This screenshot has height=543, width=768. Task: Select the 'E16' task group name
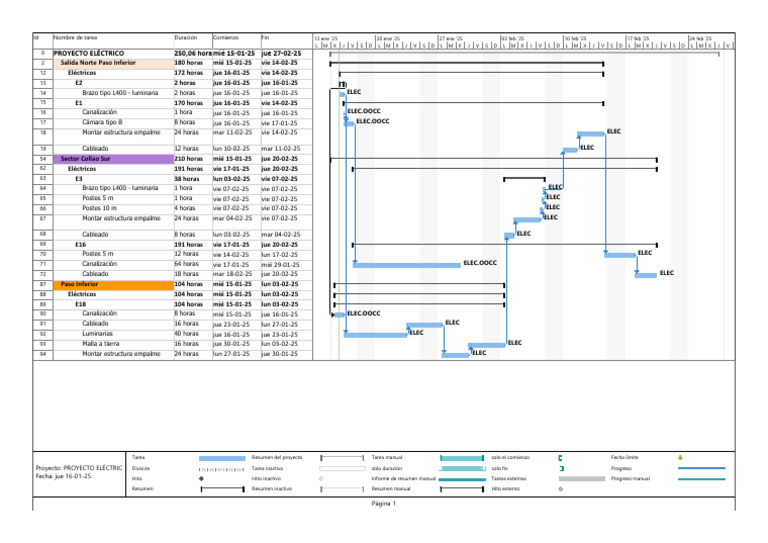pos(80,244)
